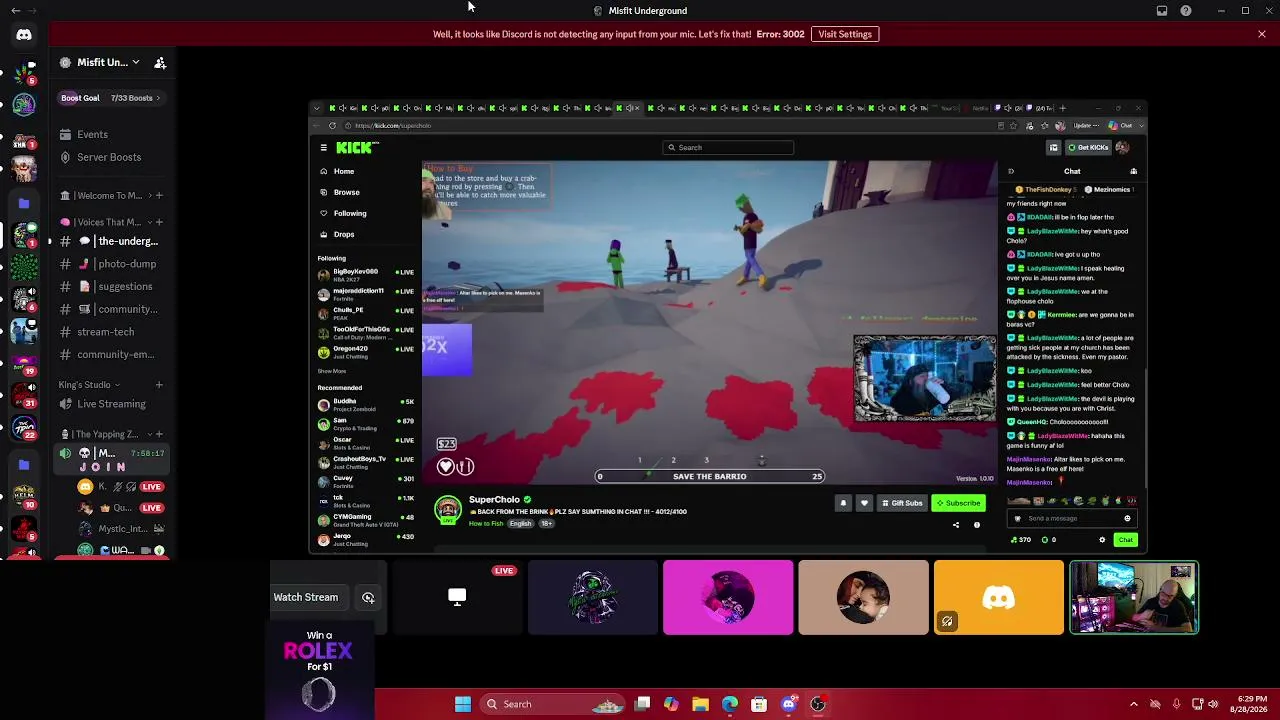The height and width of the screenshot is (720, 1280).
Task: Open Discord direct messages home icon
Action: pos(24,35)
